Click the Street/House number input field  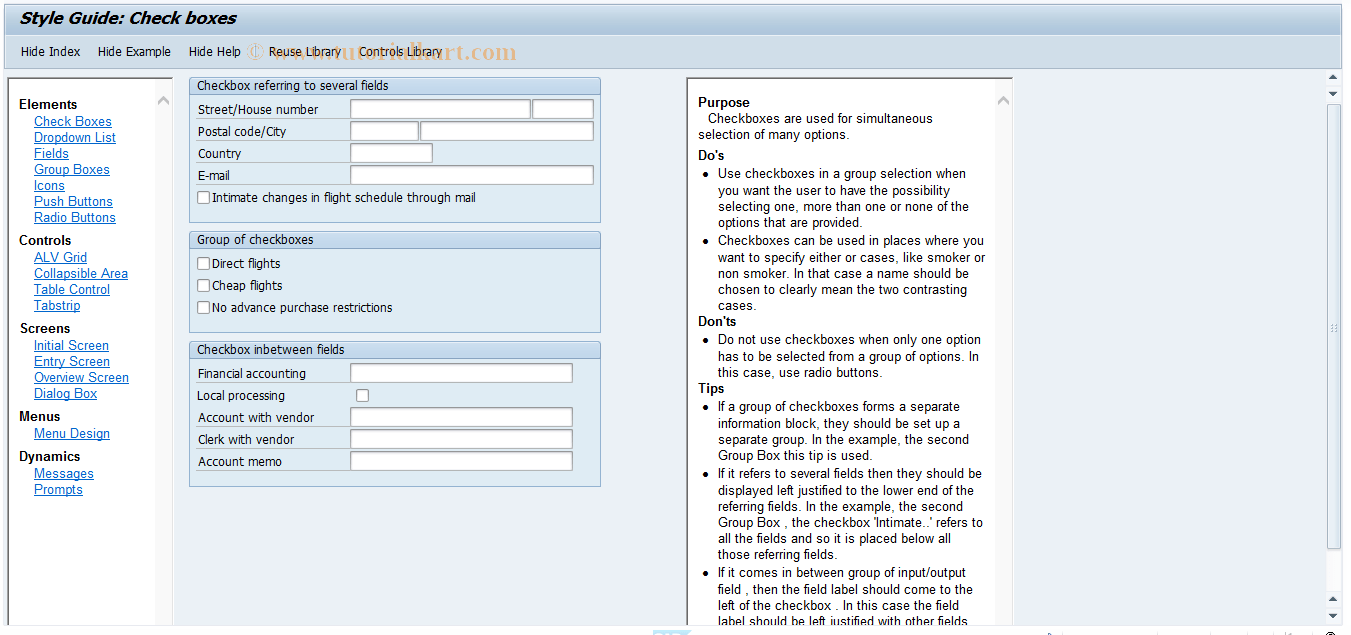point(440,108)
